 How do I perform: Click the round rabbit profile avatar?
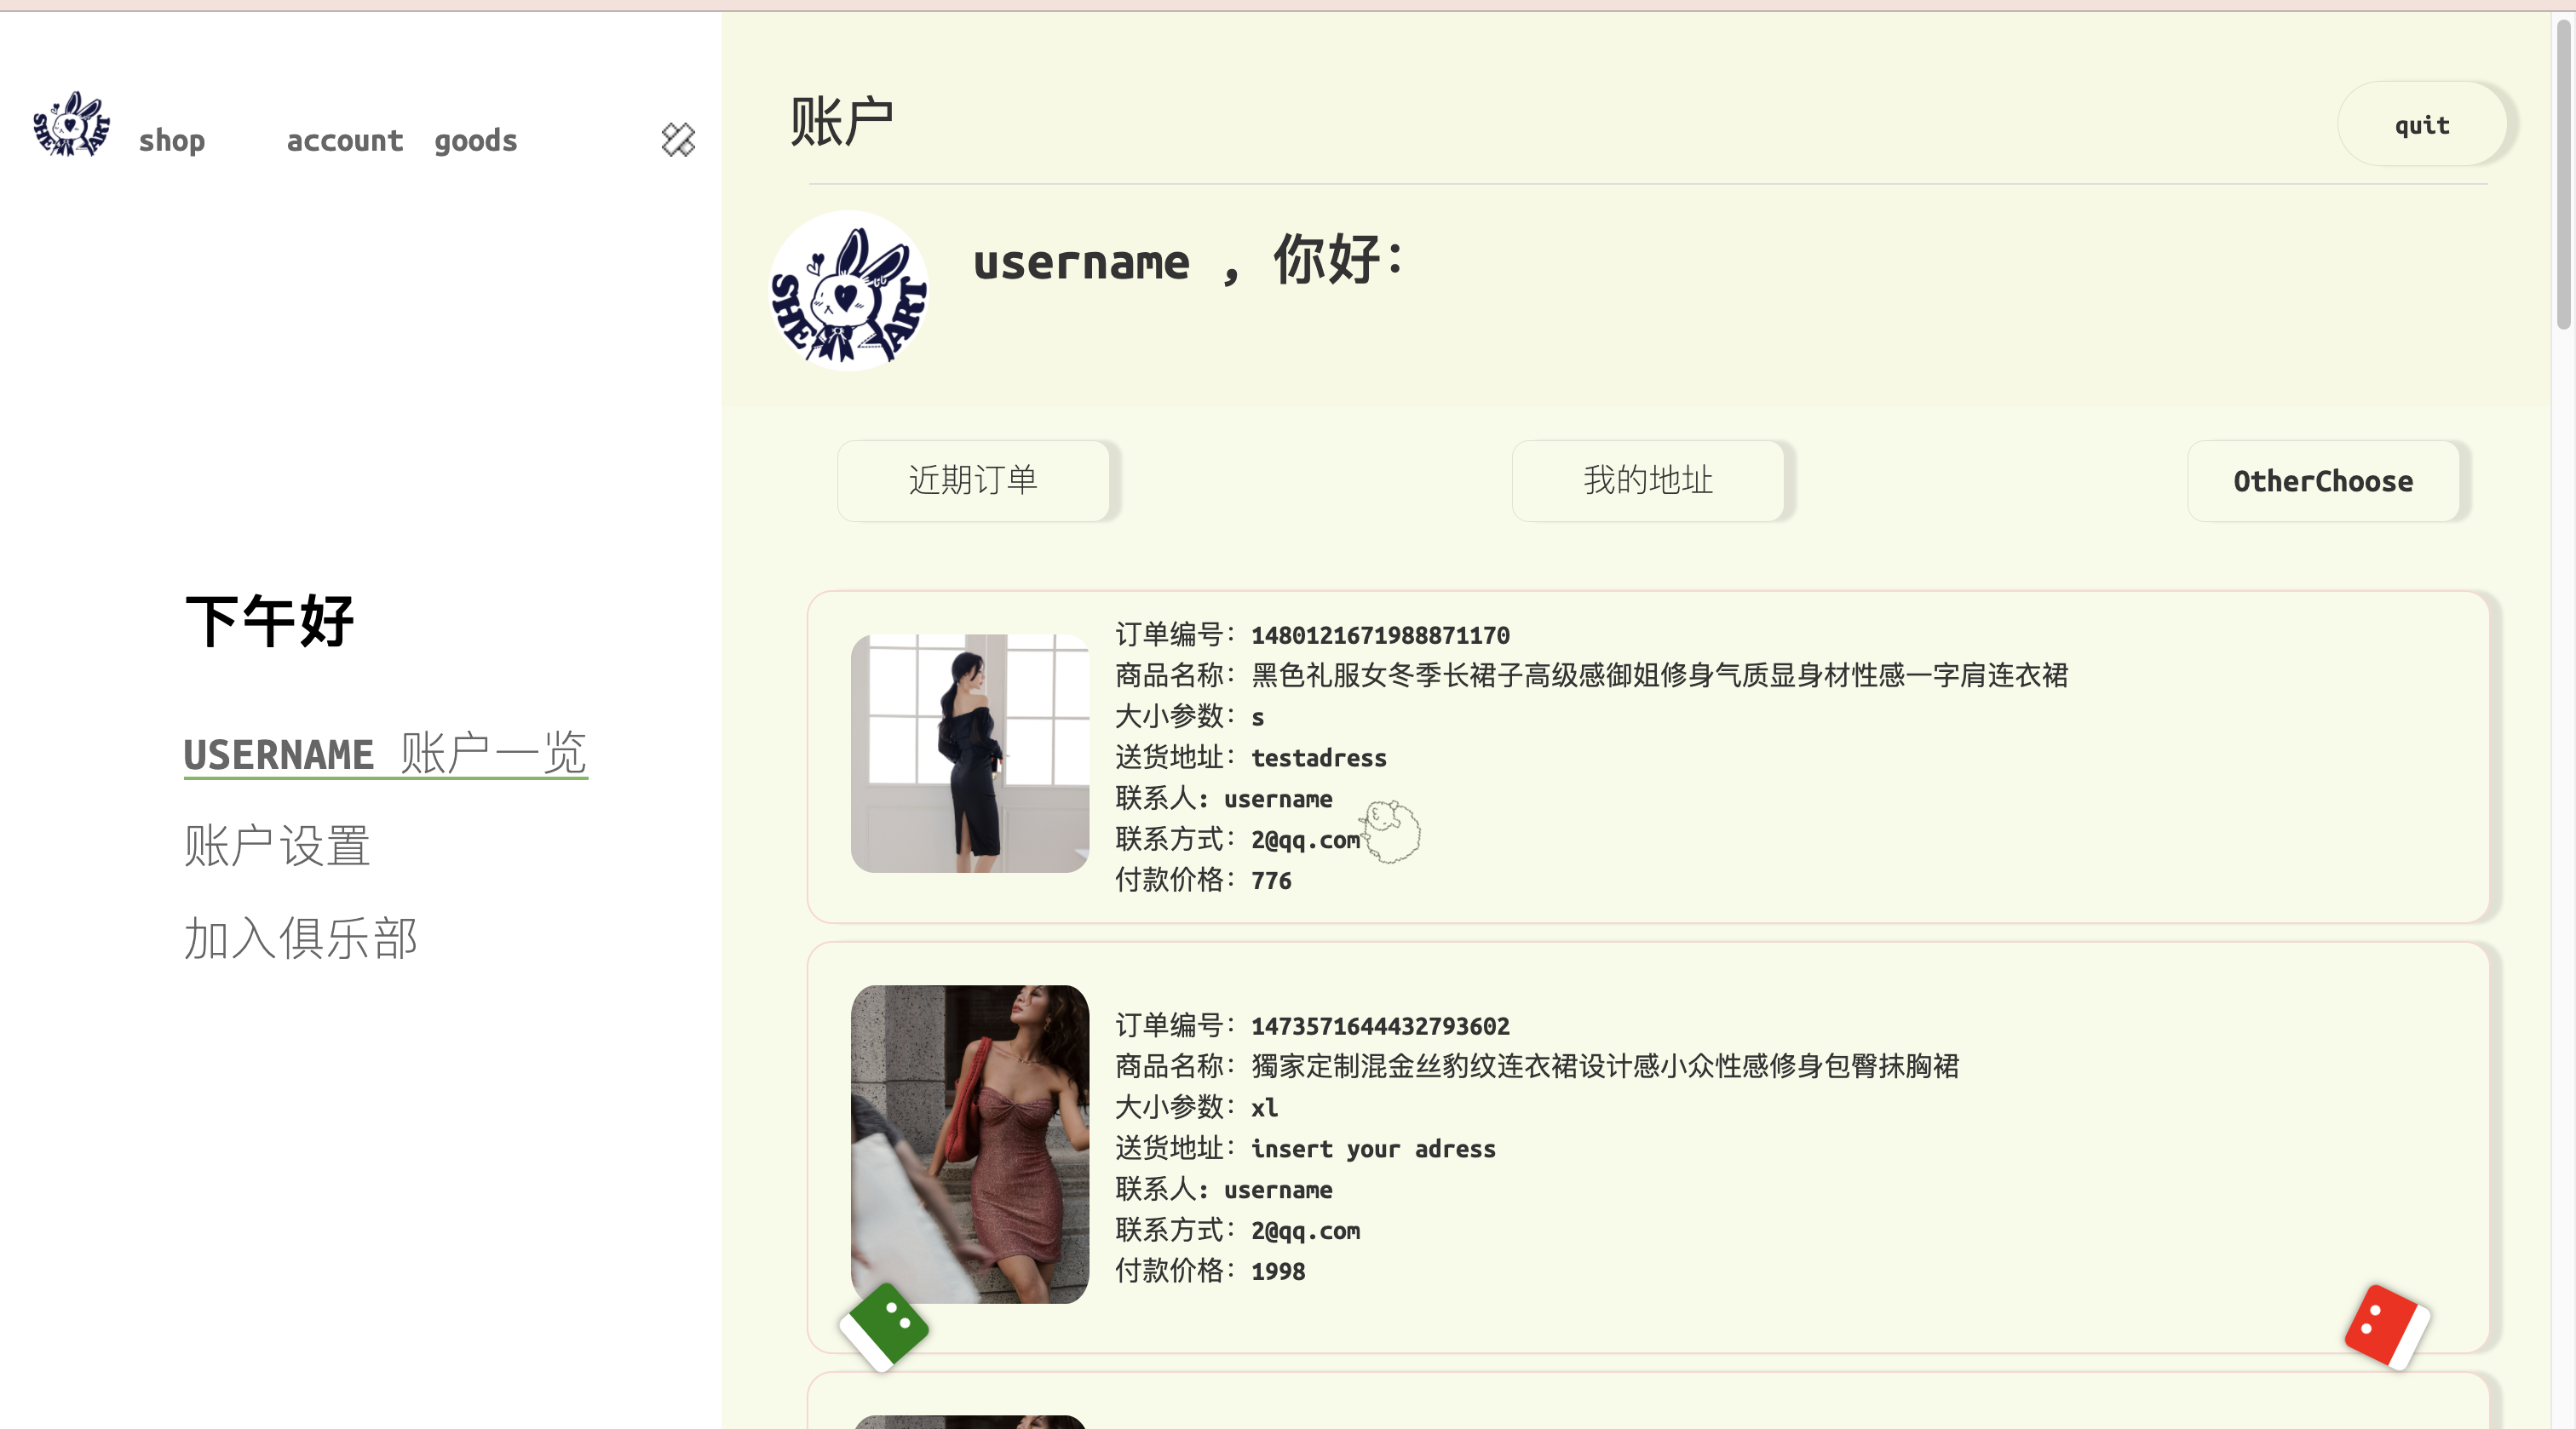[849, 291]
